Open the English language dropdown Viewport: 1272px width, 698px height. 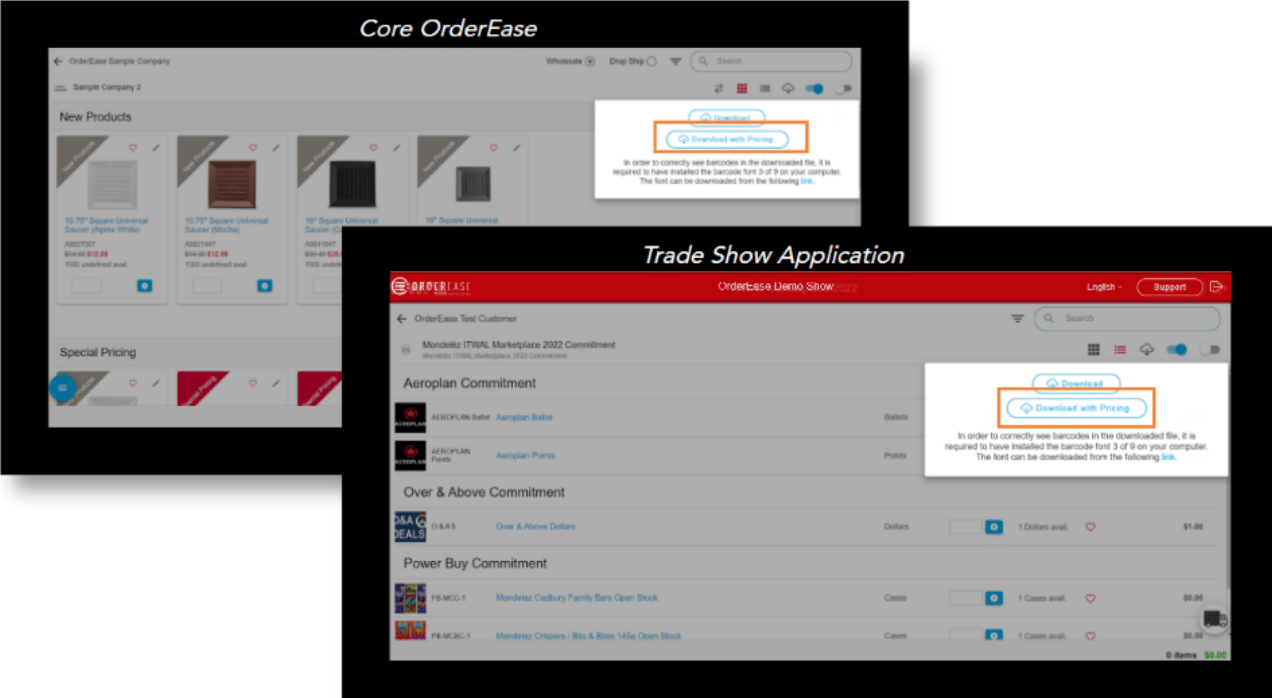(1103, 286)
